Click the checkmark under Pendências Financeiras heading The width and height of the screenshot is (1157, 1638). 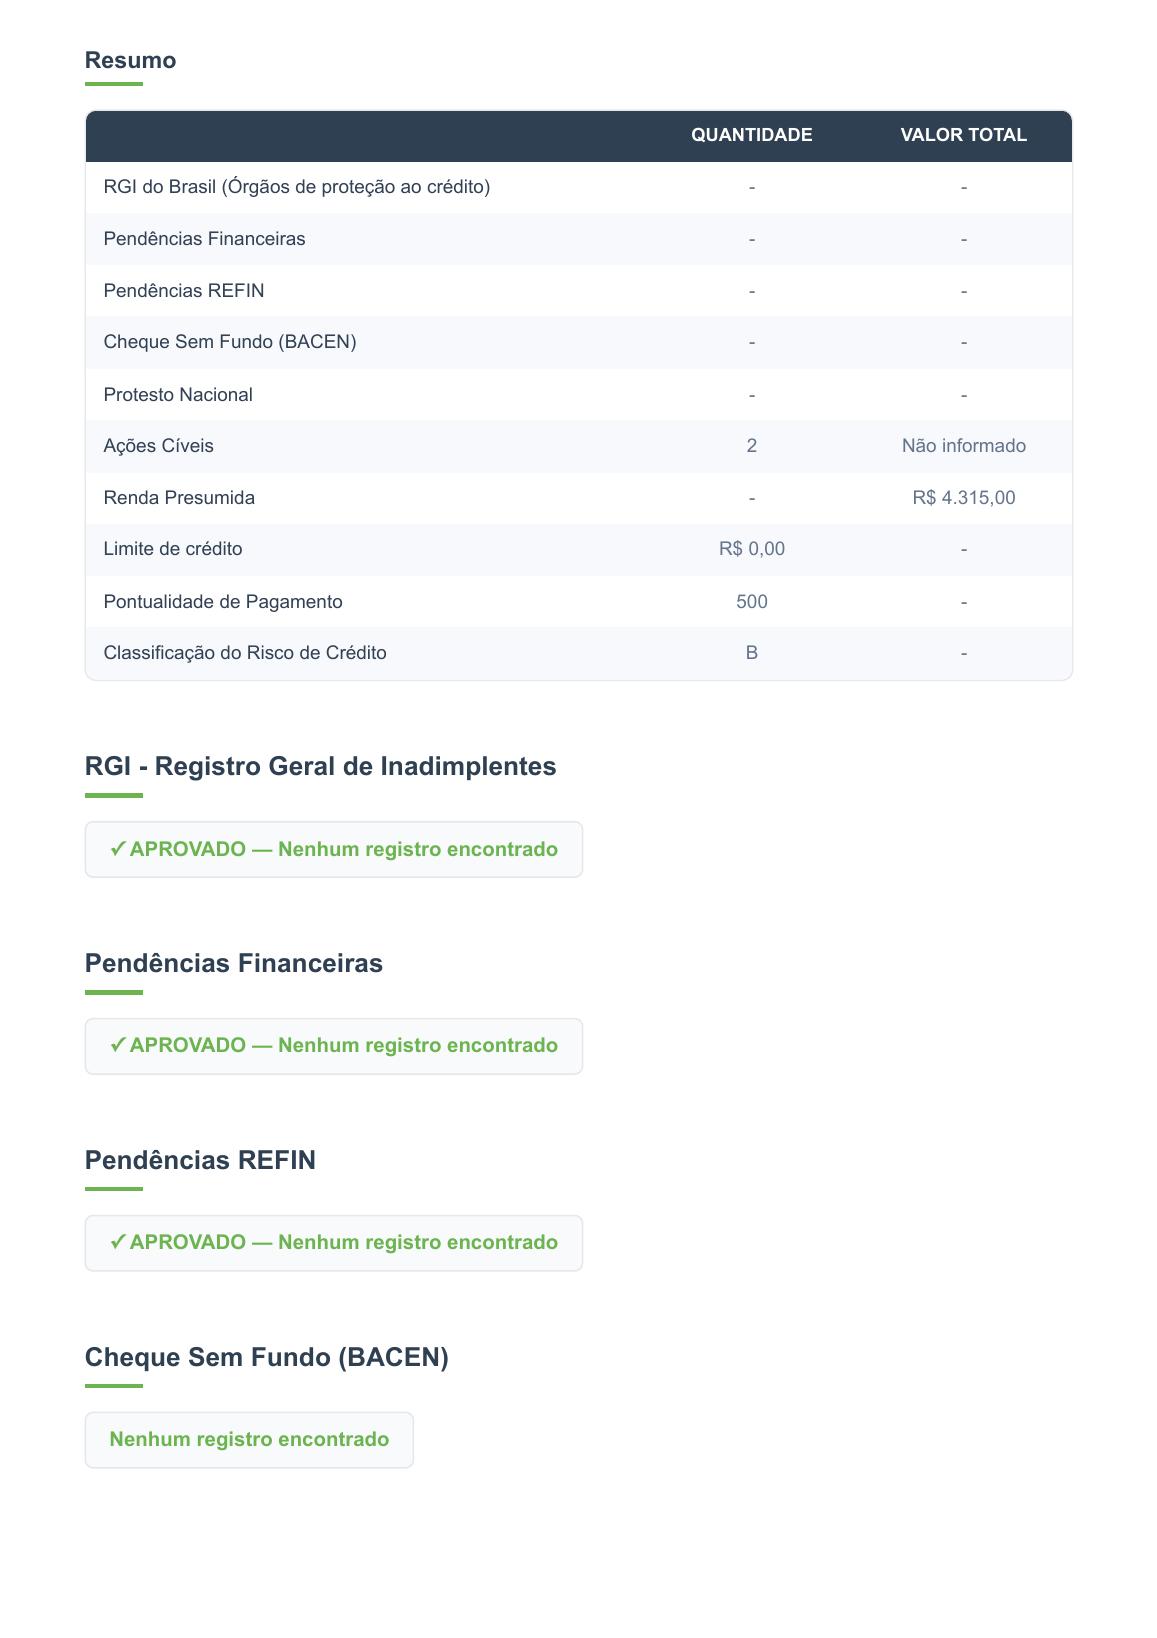click(x=118, y=1045)
